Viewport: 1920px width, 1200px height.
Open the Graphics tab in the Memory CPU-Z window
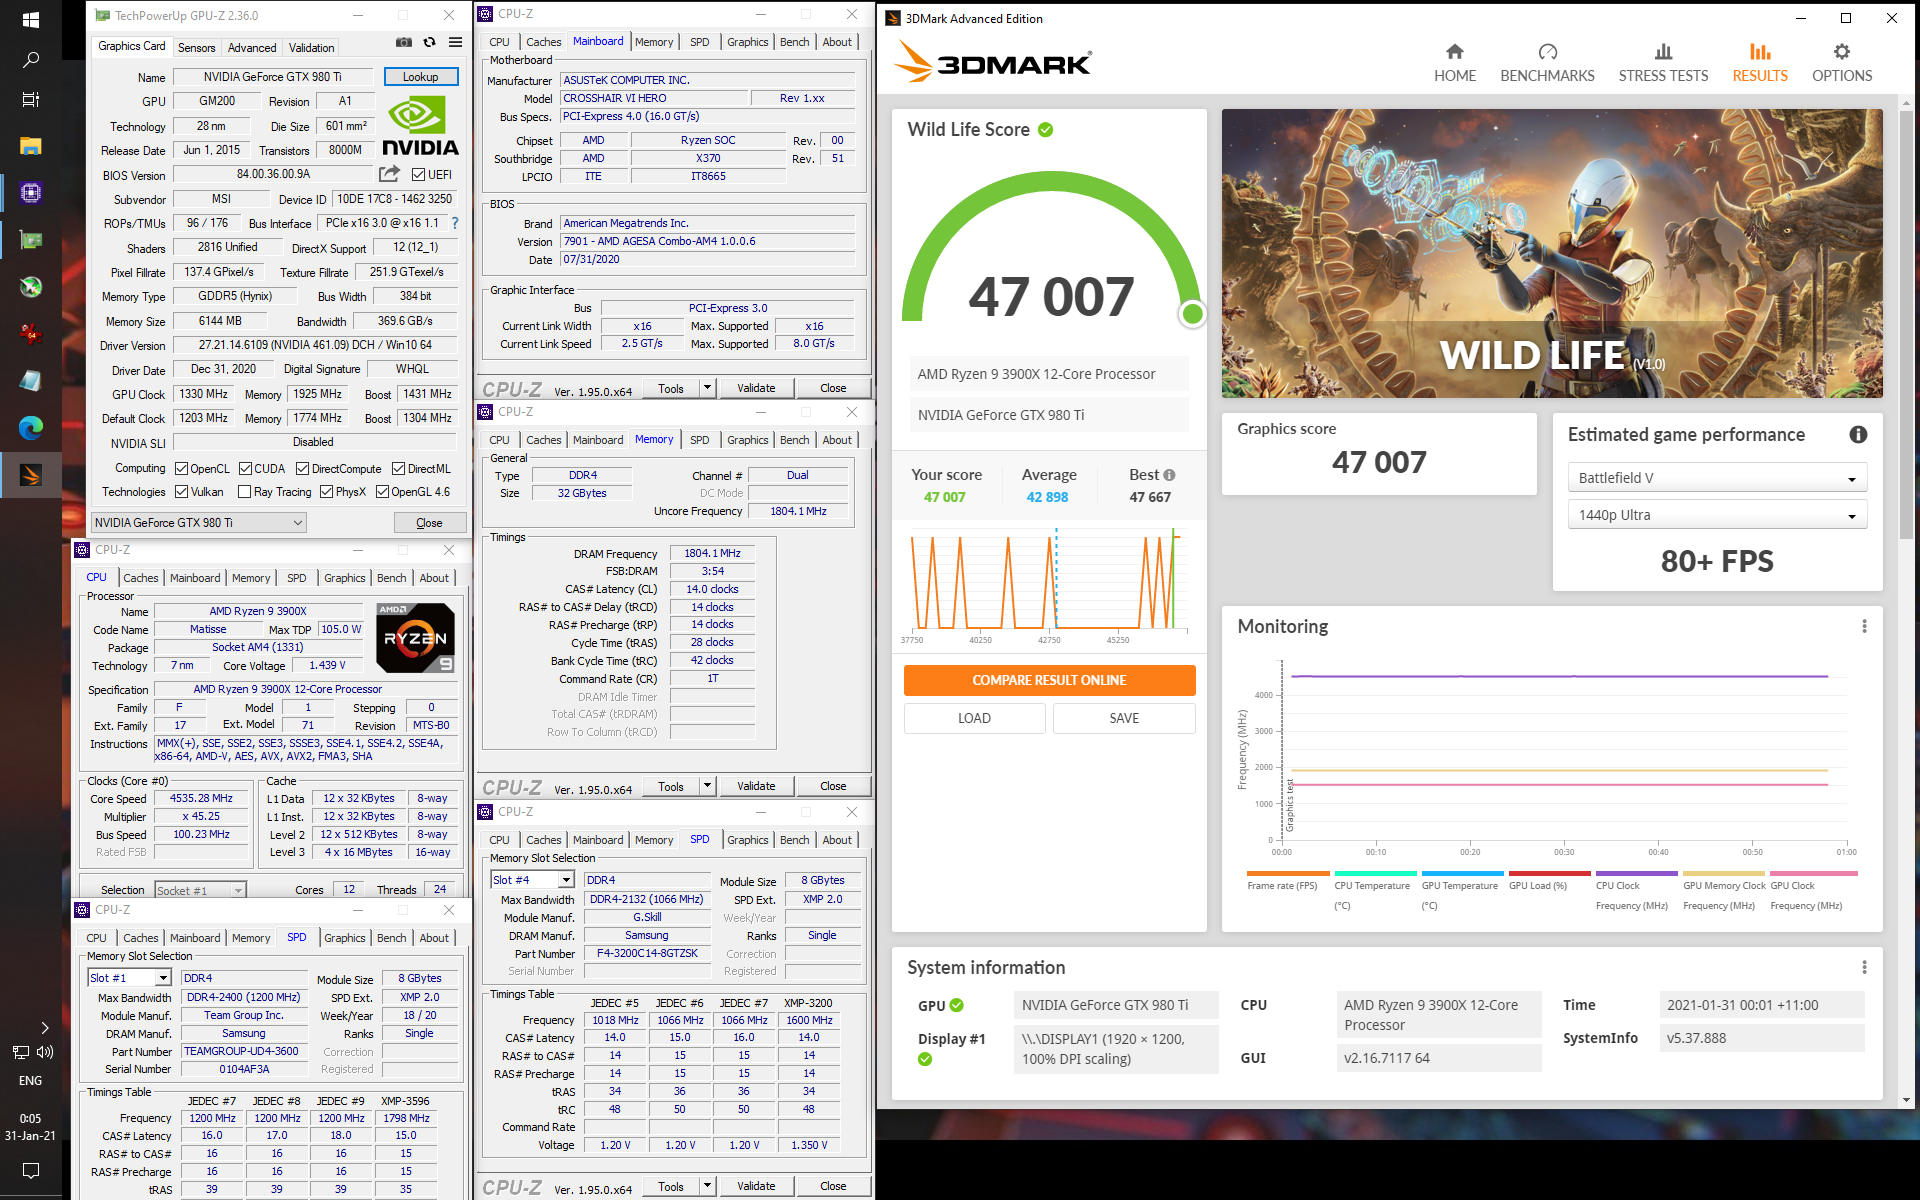[748, 440]
